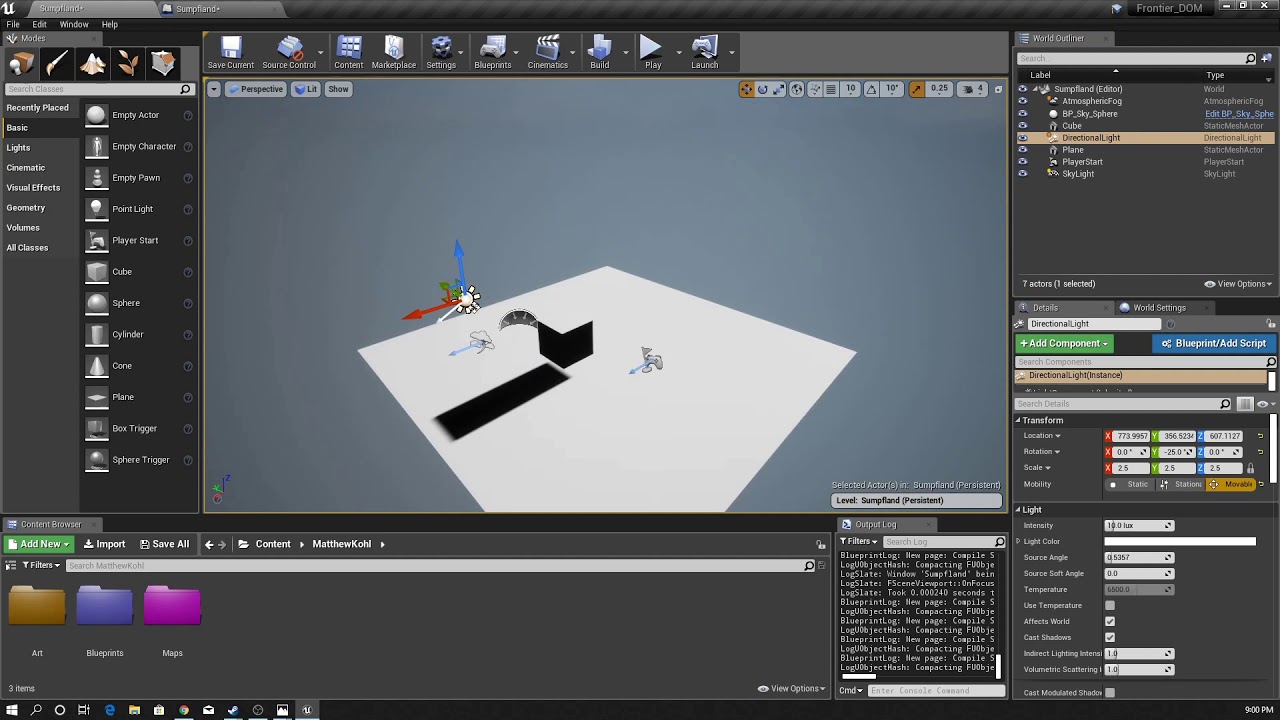Open the Blueprints folder thumbnail
1280x720 pixels.
pos(104,607)
